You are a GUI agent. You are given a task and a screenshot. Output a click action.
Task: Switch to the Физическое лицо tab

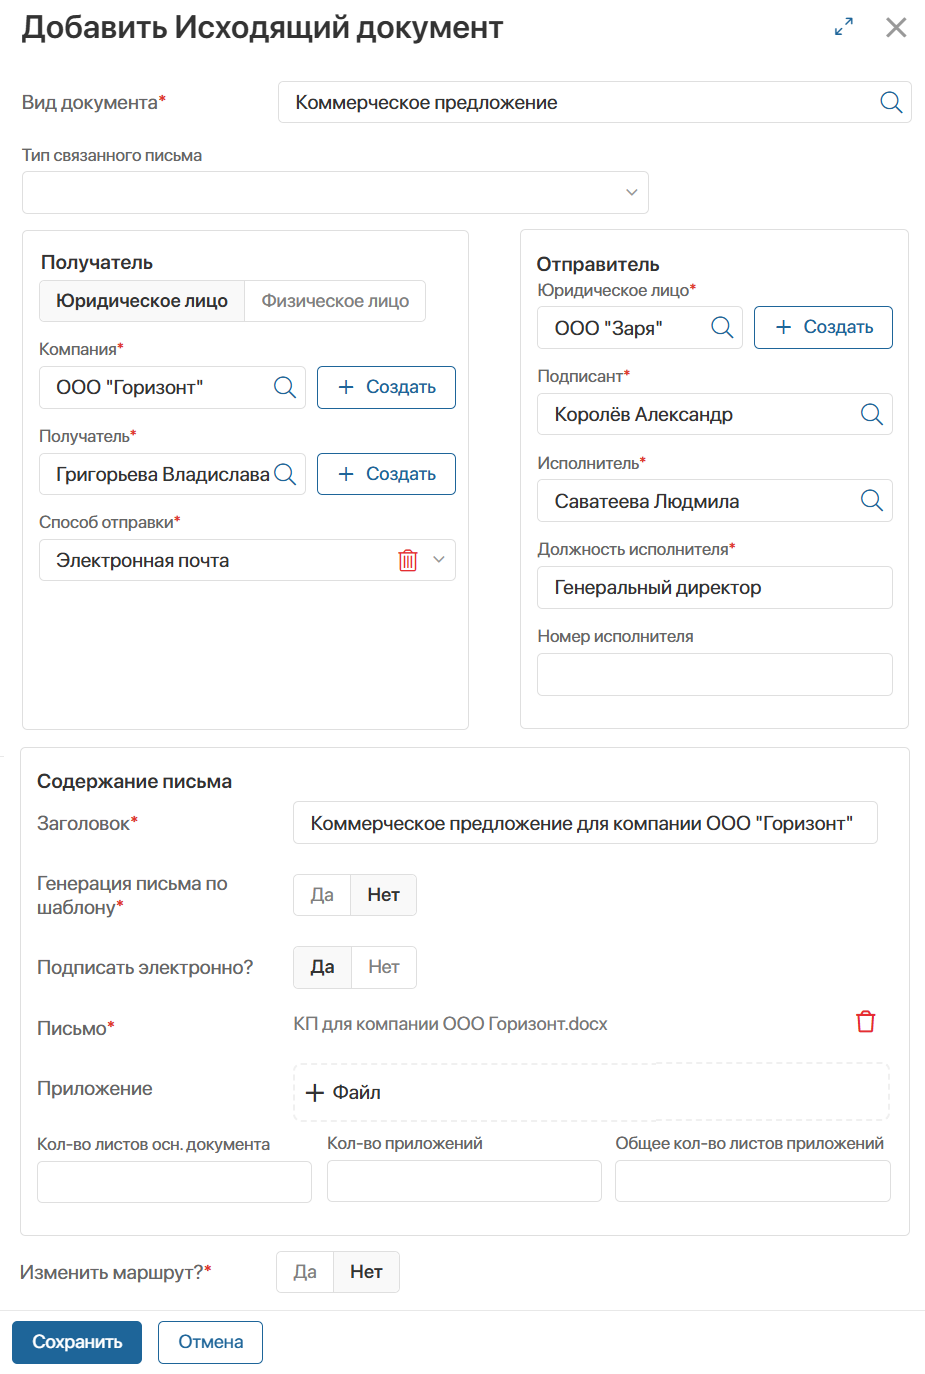(x=335, y=301)
